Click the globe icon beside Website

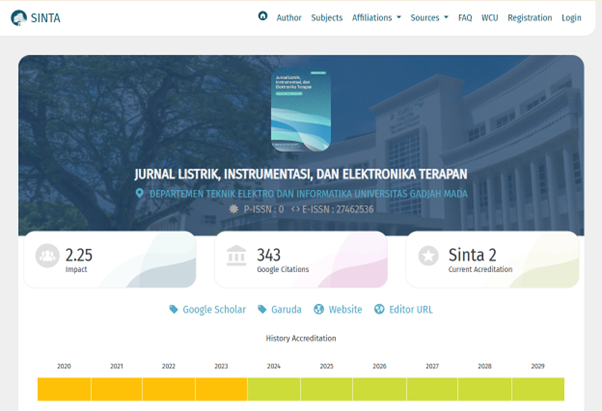point(319,310)
